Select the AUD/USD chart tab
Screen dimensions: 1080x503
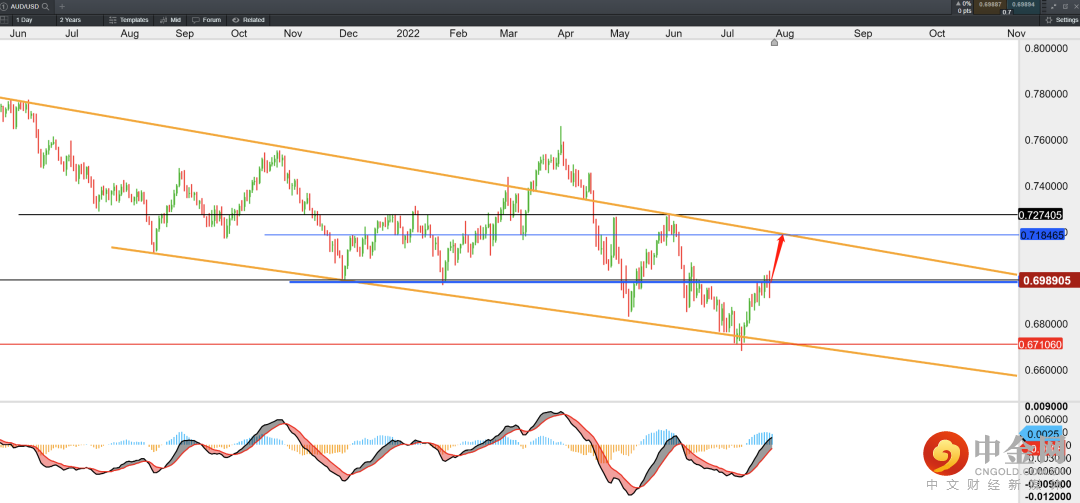pyautogui.click(x=25, y=7)
